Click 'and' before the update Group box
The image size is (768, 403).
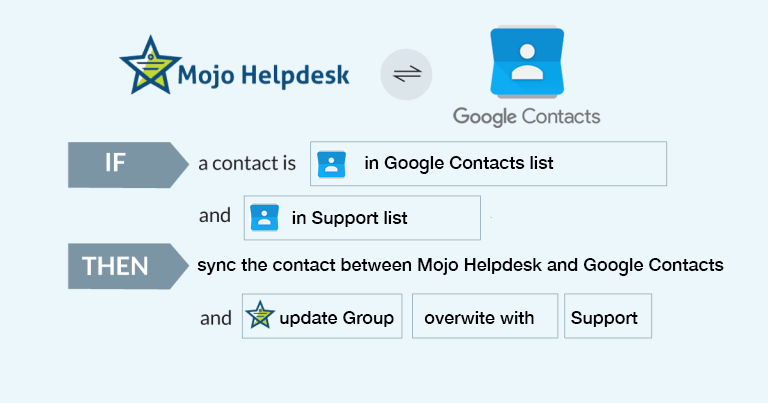pyautogui.click(x=215, y=318)
